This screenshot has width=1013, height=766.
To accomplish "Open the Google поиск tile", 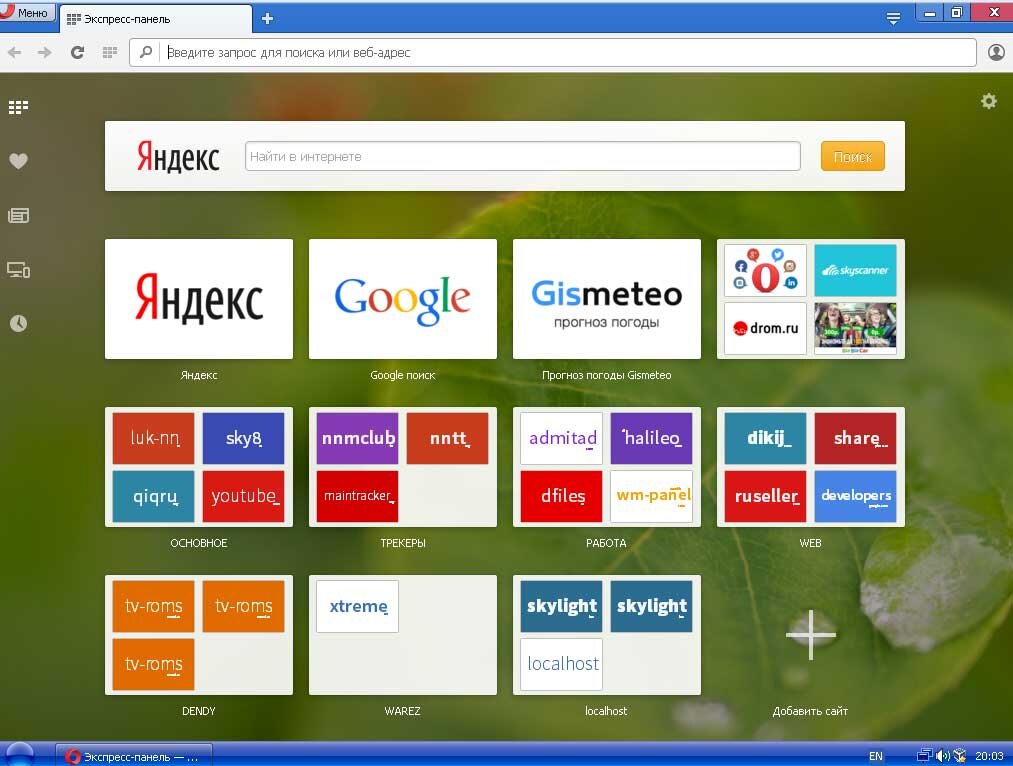I will [x=403, y=299].
